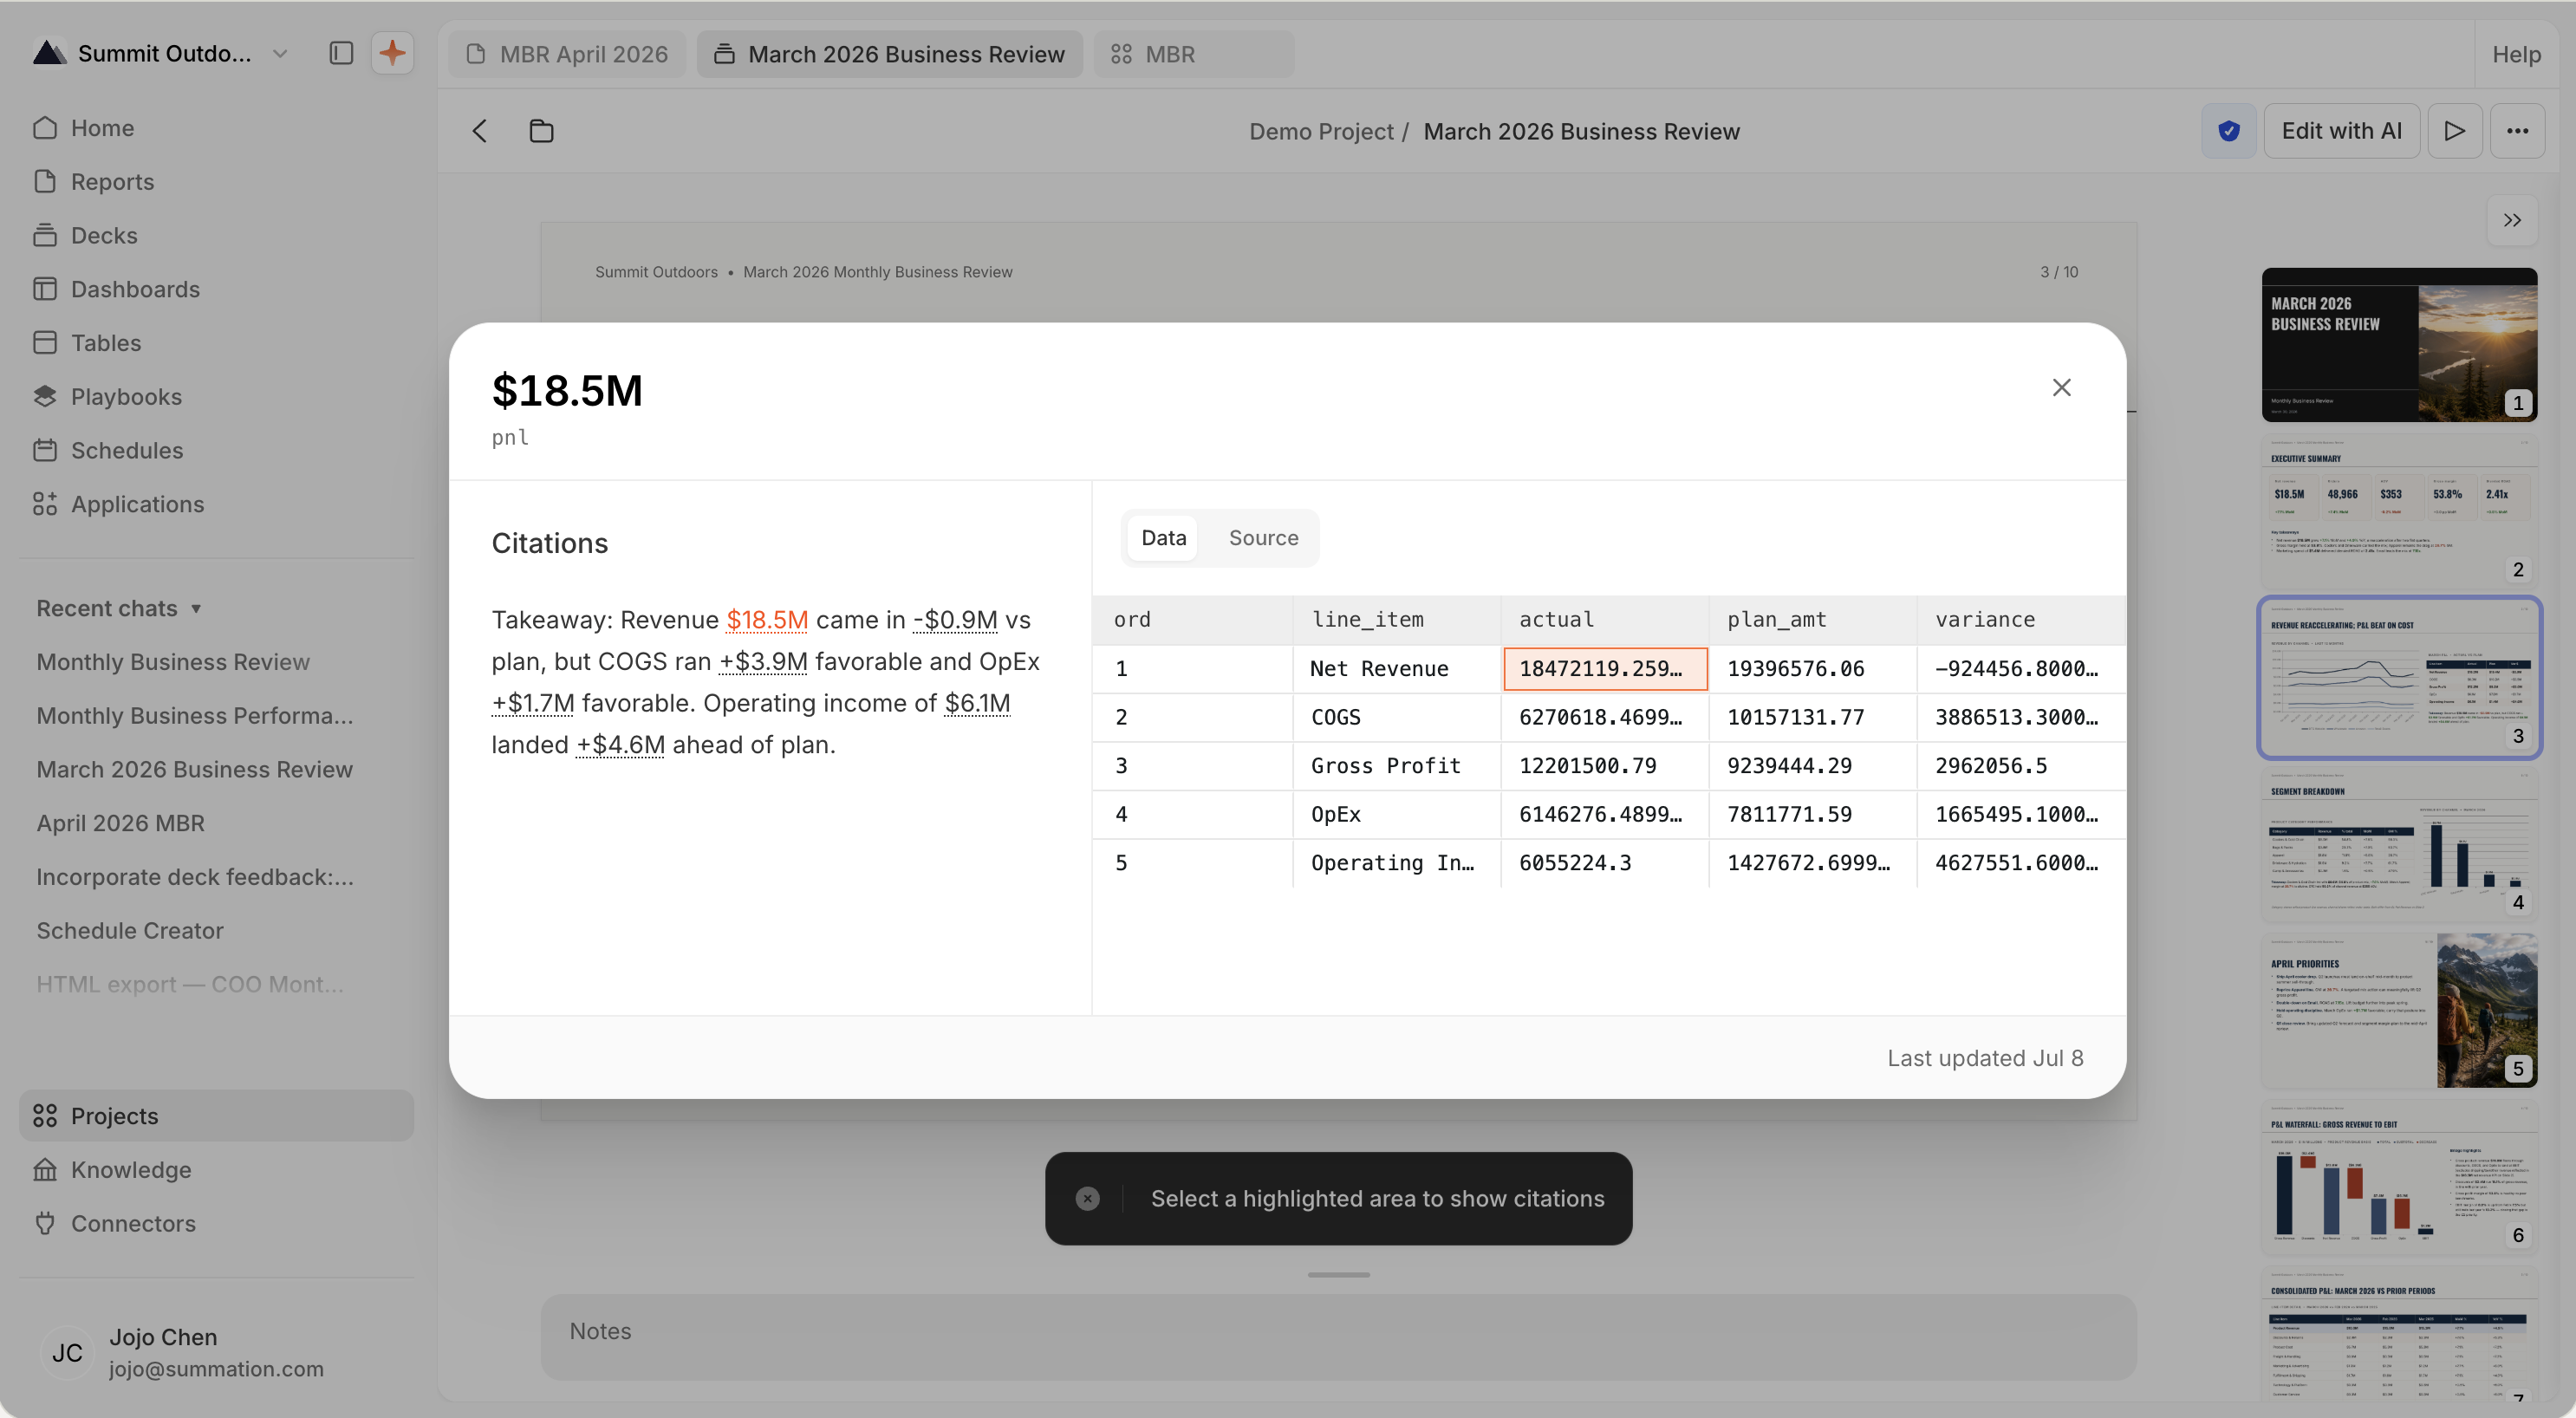Toggle the sidebar panel icon
Viewport: 2576px width, 1418px height.
pyautogui.click(x=341, y=53)
